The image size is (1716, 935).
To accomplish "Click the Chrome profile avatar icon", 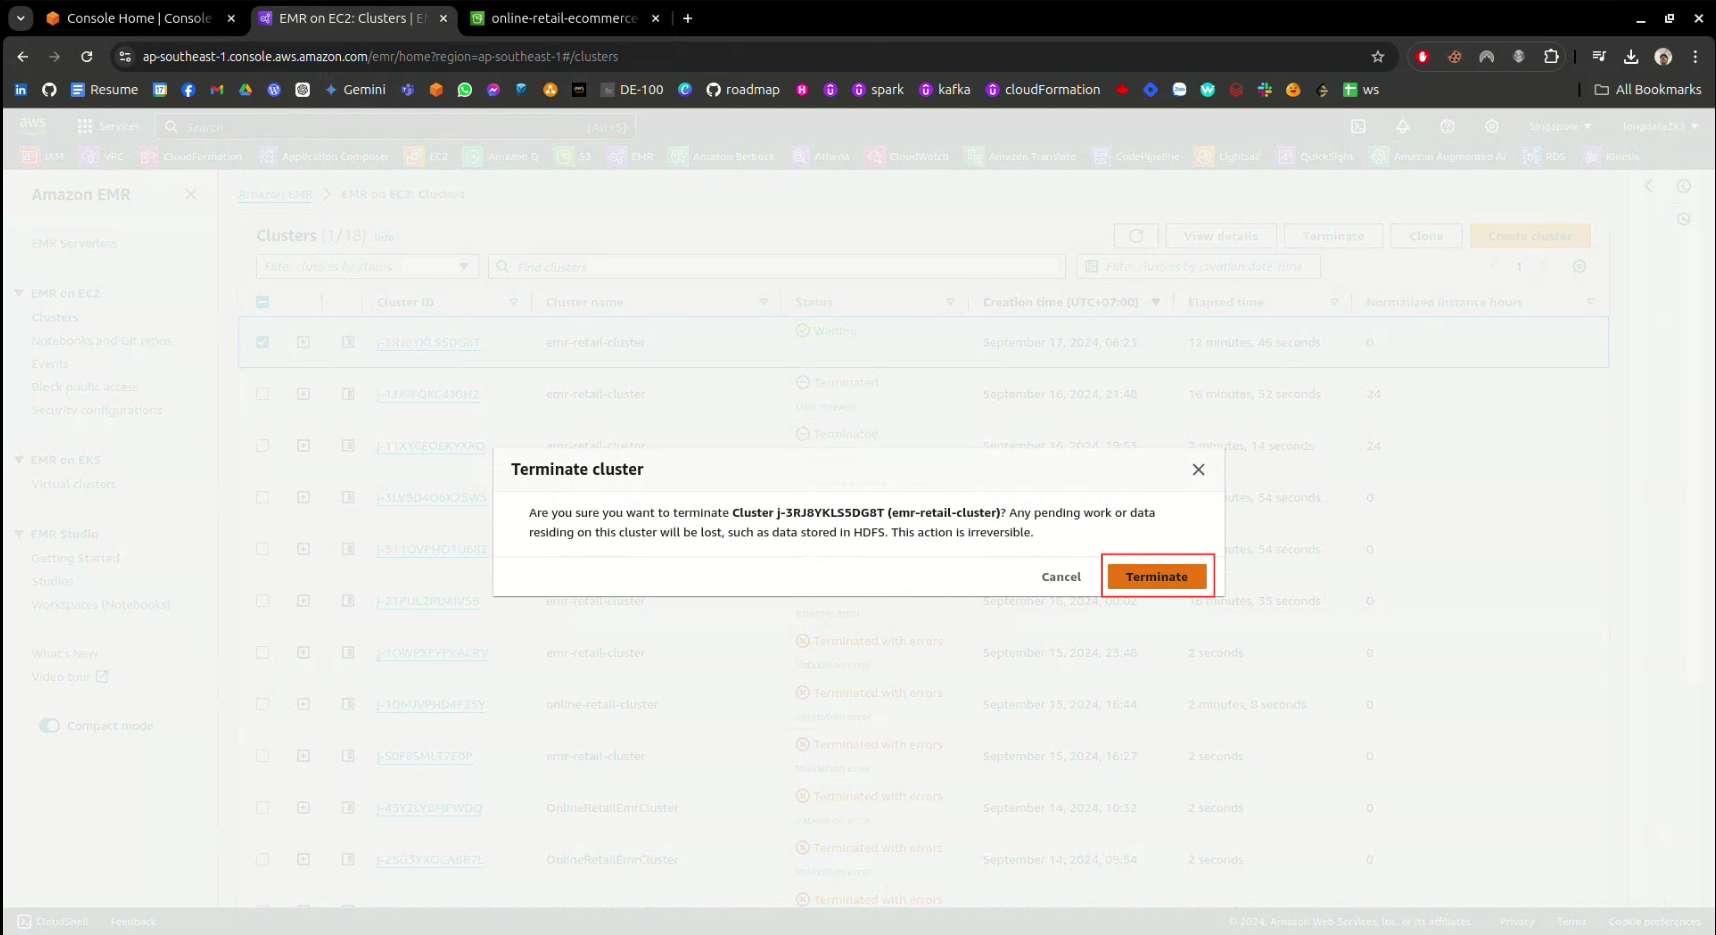I will (x=1663, y=57).
